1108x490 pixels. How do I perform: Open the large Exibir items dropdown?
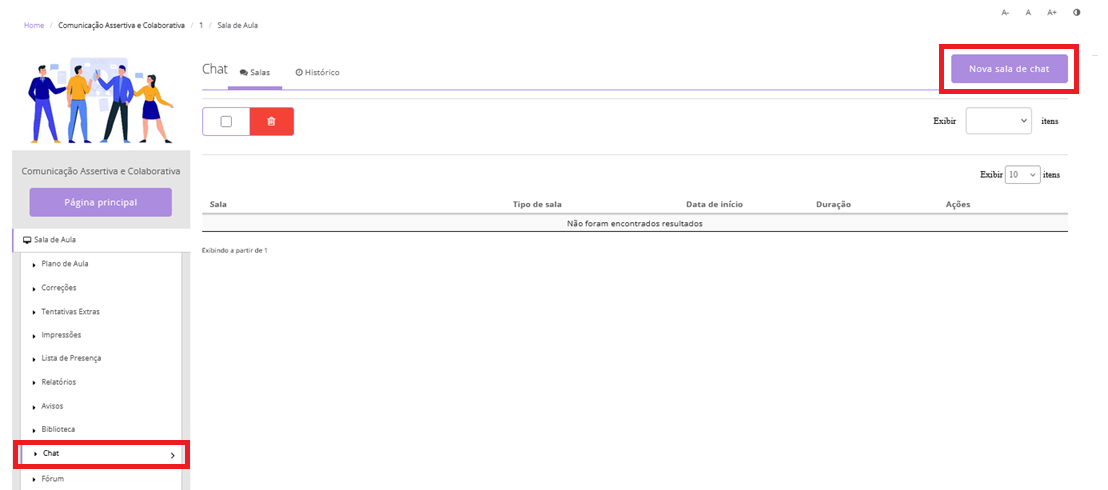(x=998, y=121)
